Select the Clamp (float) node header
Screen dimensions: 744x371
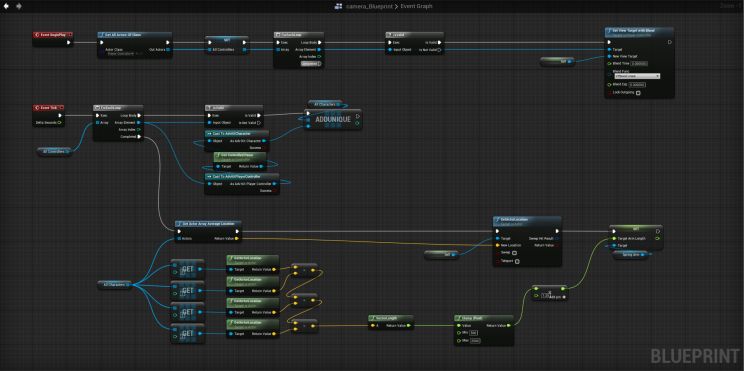point(484,318)
